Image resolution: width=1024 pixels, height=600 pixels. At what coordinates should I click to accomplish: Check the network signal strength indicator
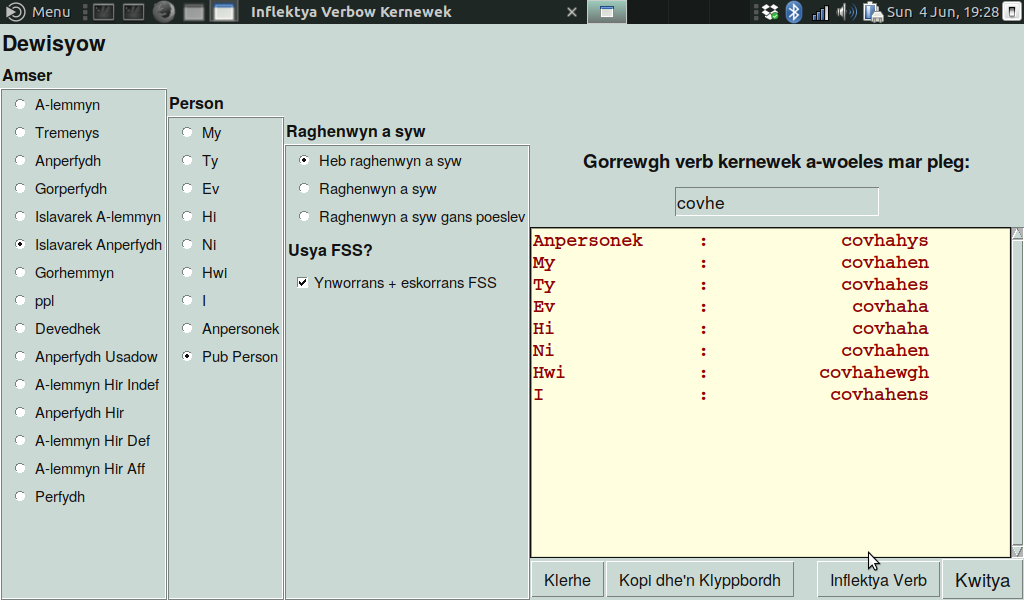820,12
